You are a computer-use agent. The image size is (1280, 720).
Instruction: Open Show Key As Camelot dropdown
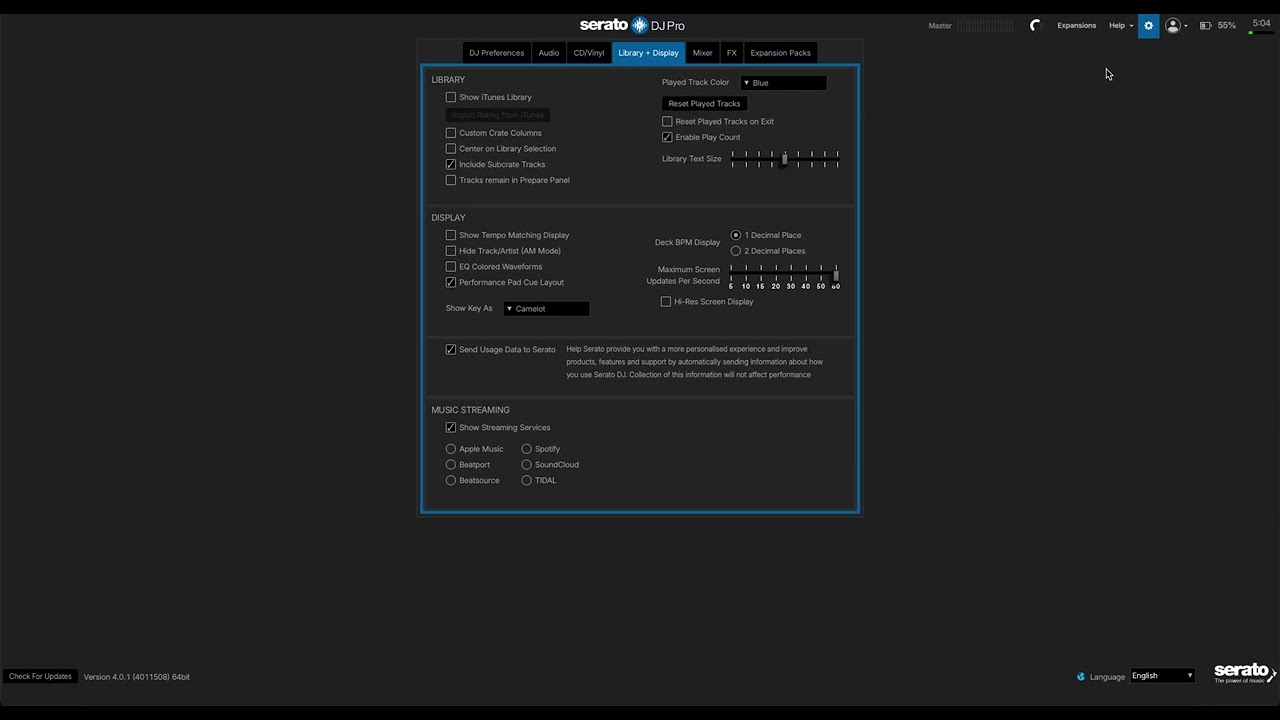(x=546, y=309)
